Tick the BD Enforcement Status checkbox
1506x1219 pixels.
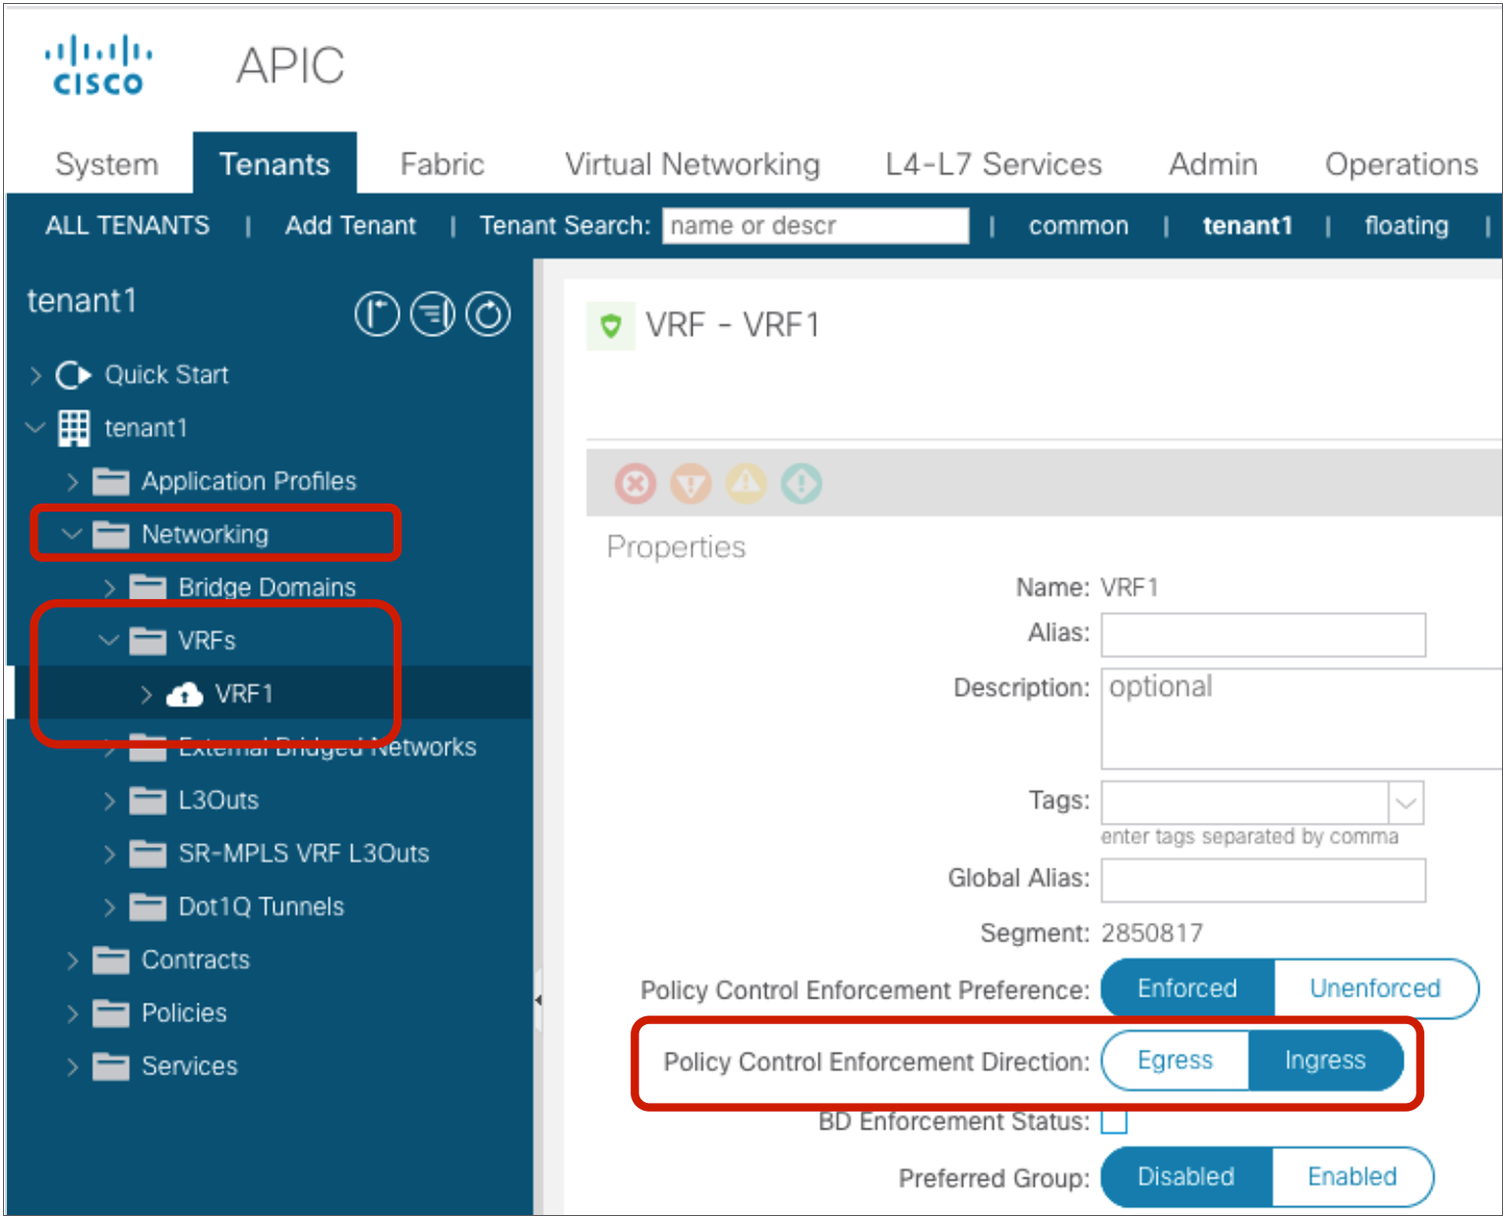[1114, 1122]
